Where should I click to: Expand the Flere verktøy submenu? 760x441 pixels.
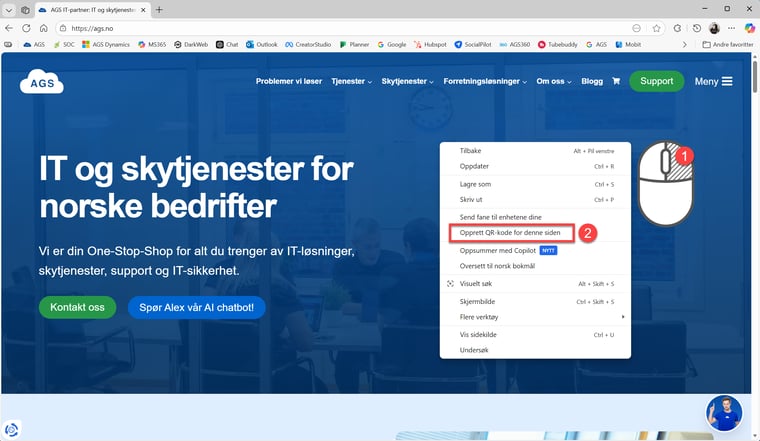pyautogui.click(x=535, y=317)
